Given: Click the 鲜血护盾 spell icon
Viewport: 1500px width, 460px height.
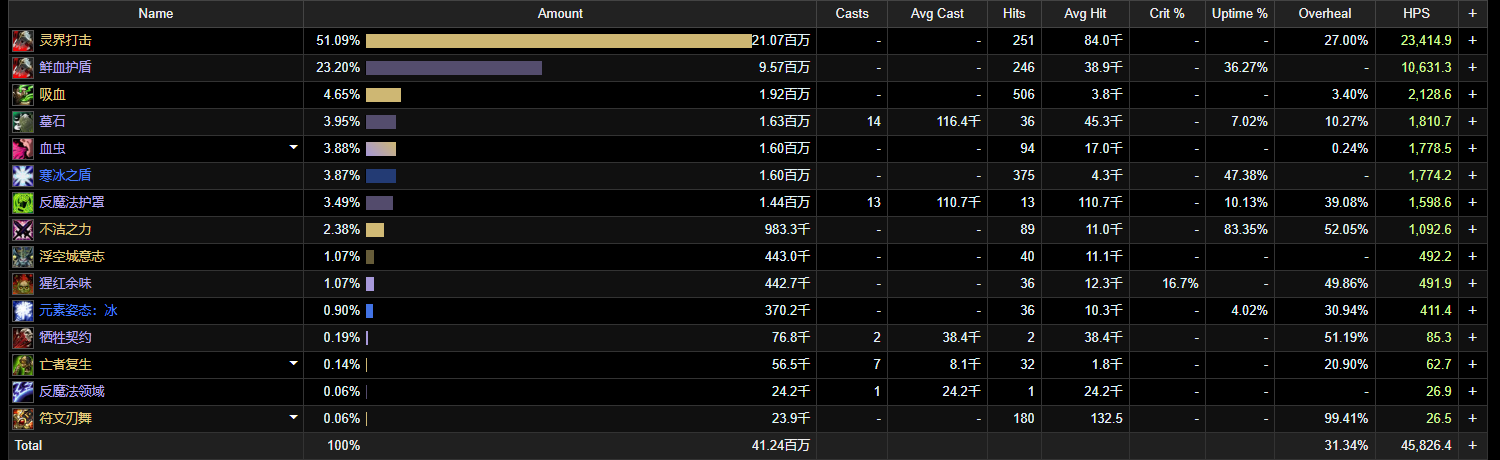Looking at the screenshot, I should (x=22, y=68).
